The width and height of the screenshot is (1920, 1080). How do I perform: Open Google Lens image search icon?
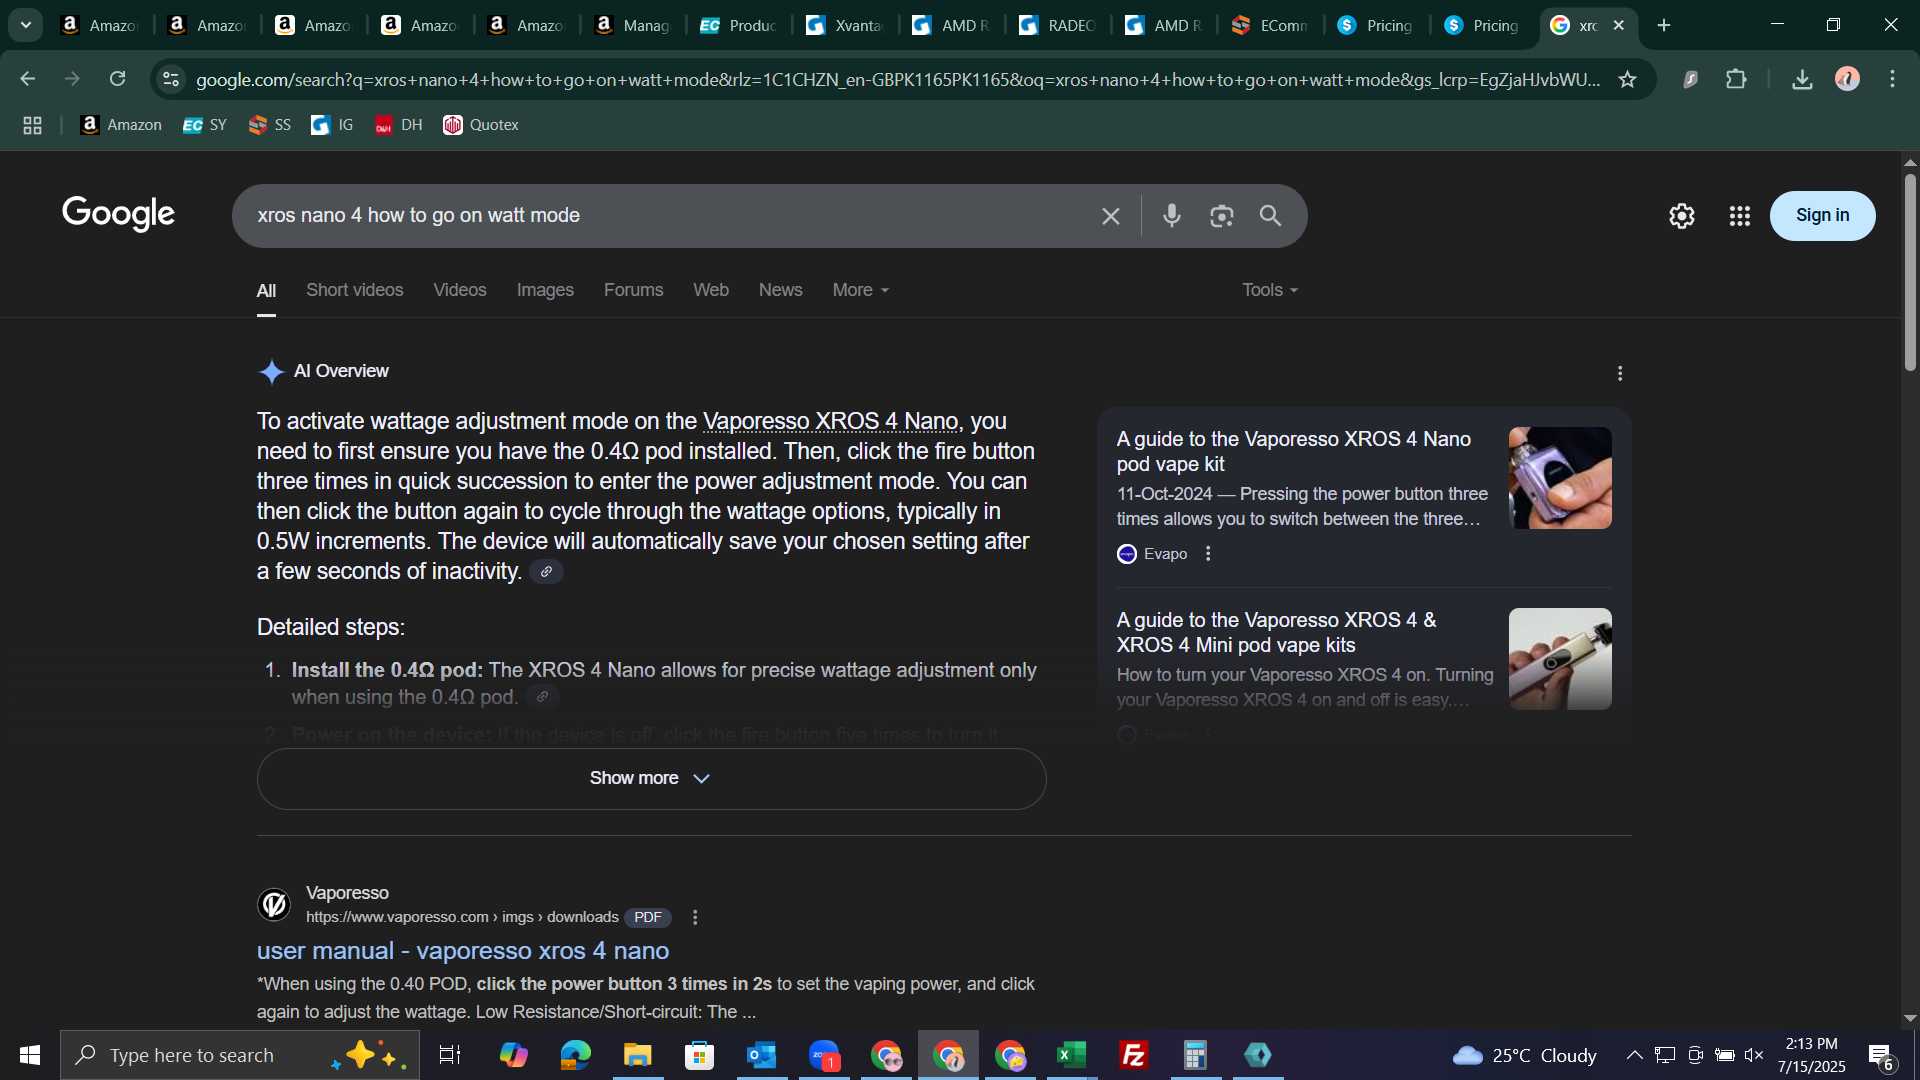coord(1221,216)
